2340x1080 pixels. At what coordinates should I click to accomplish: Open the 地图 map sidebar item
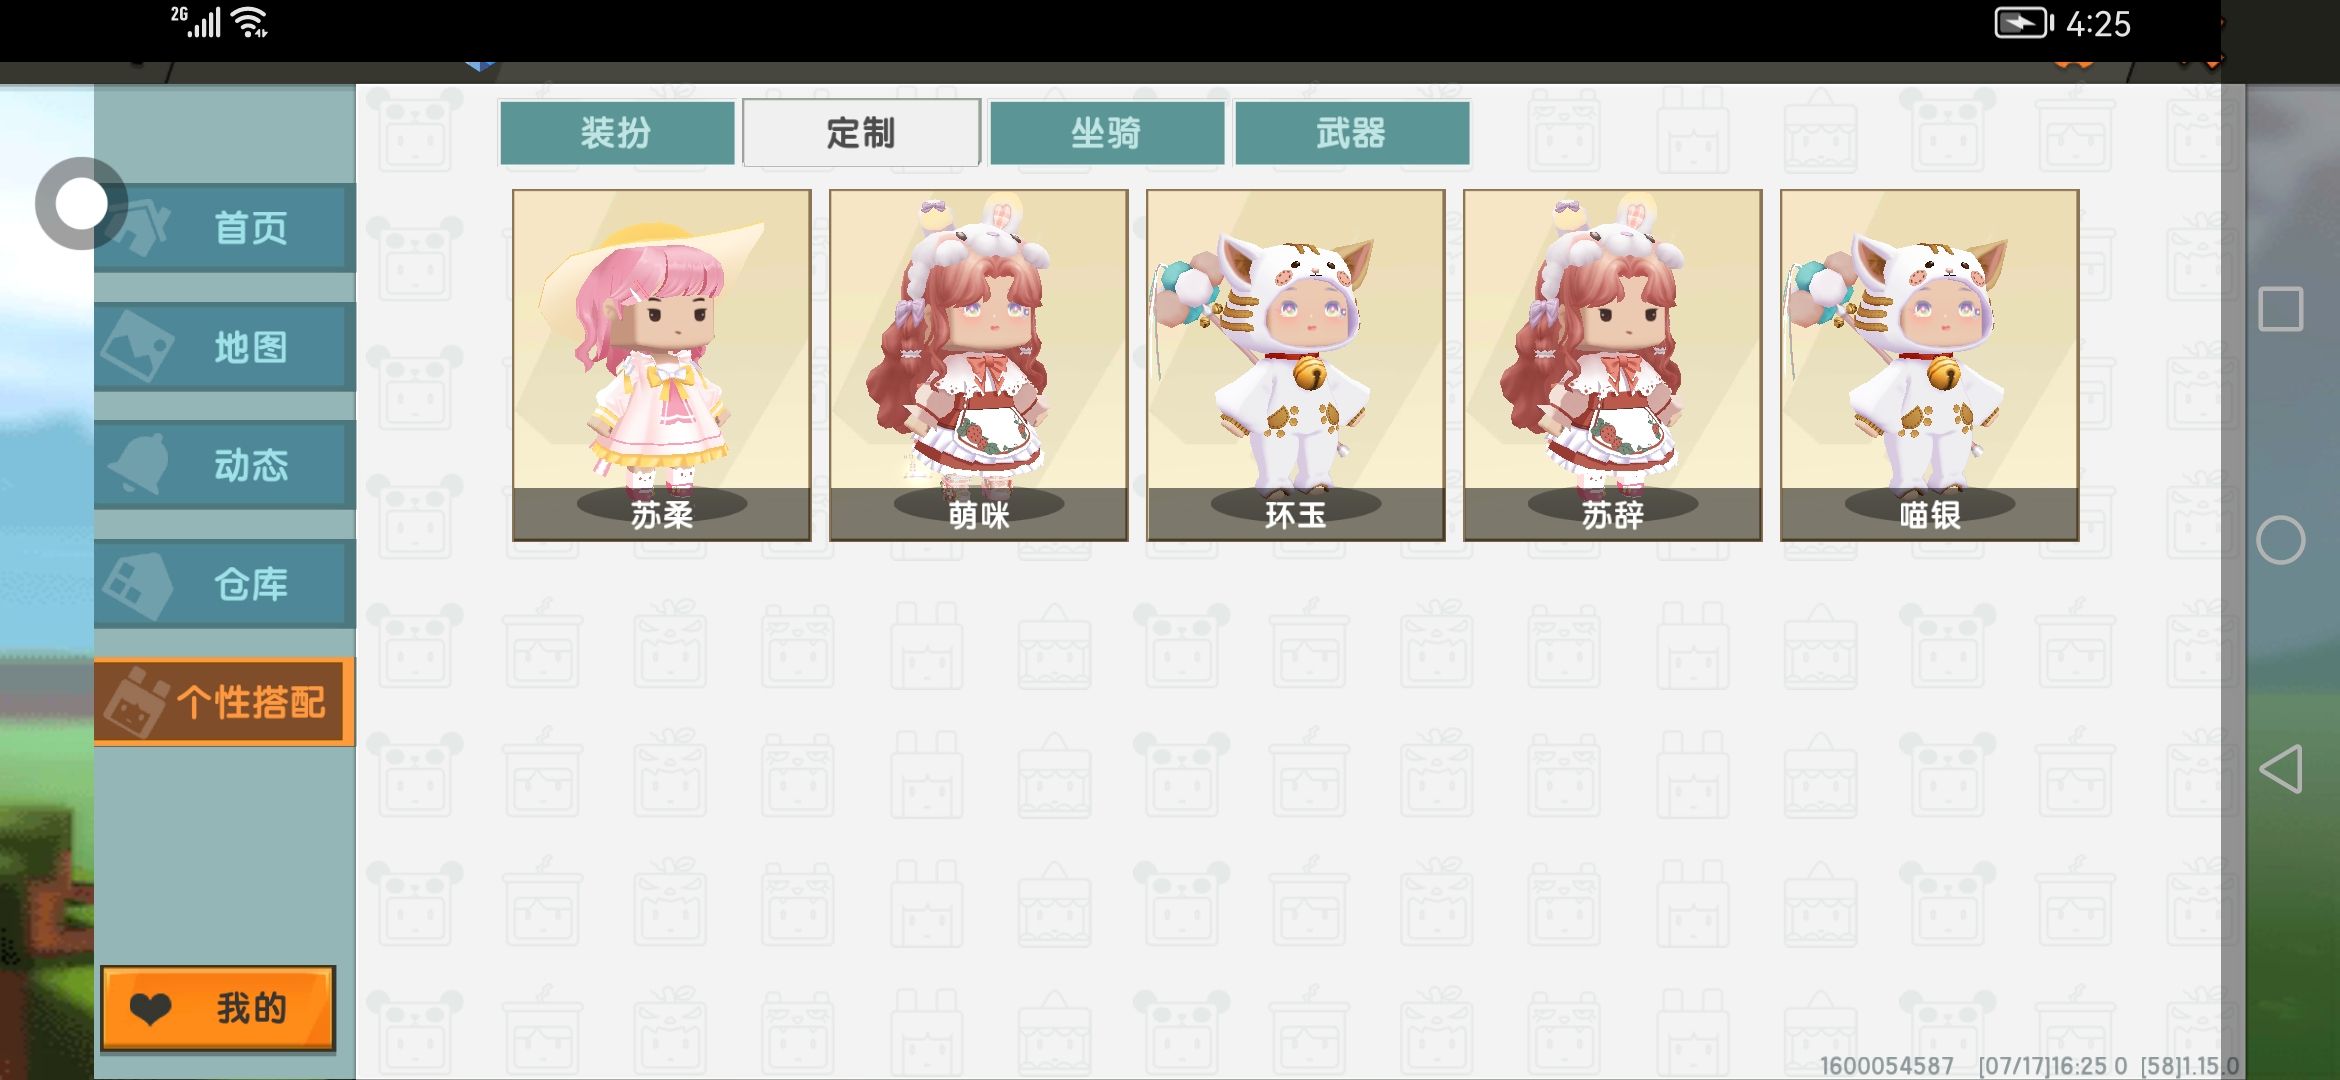225,347
